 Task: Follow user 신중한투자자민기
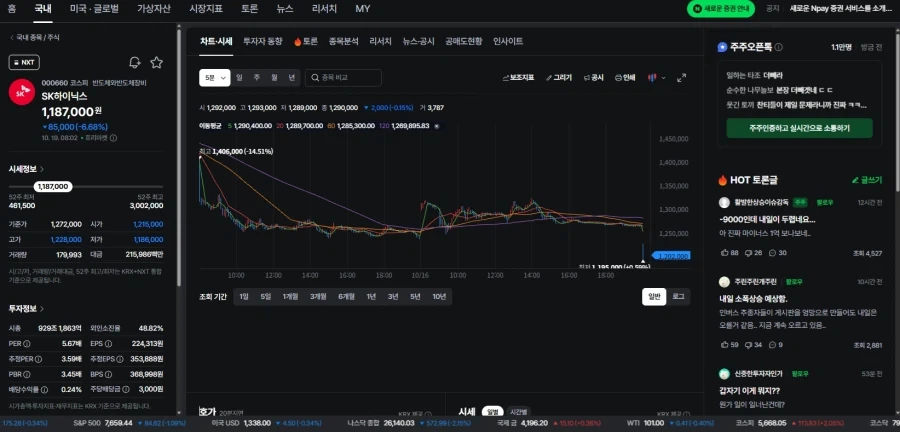(x=799, y=373)
